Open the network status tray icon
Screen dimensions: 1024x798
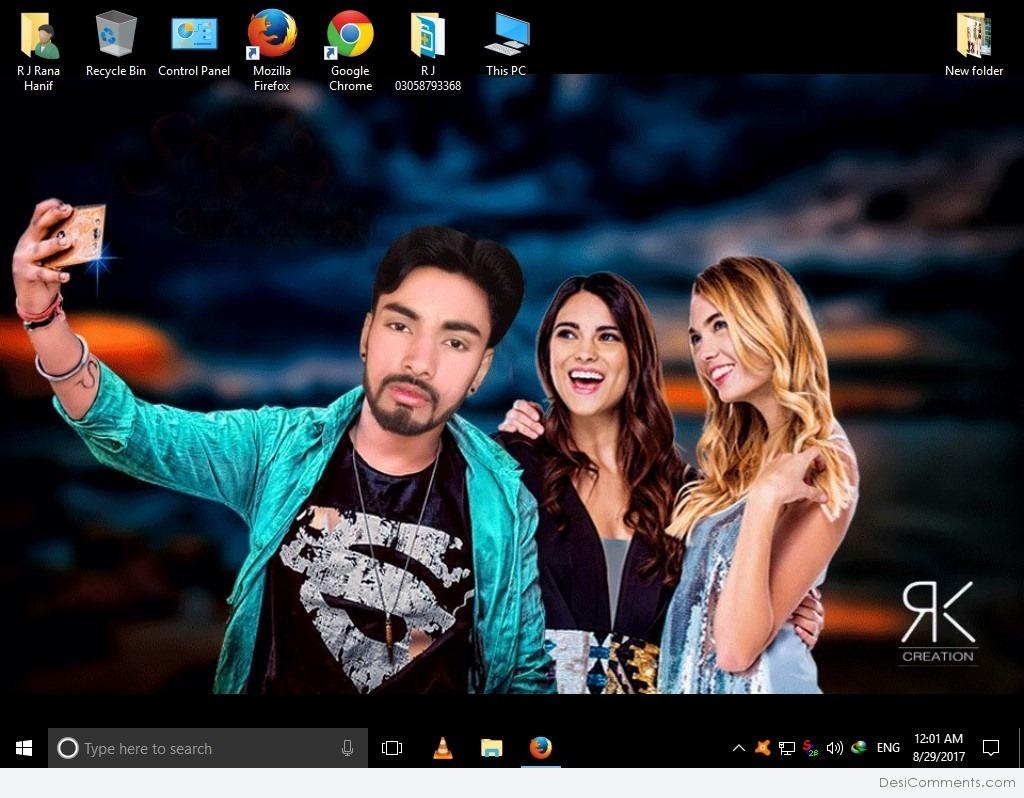point(787,748)
